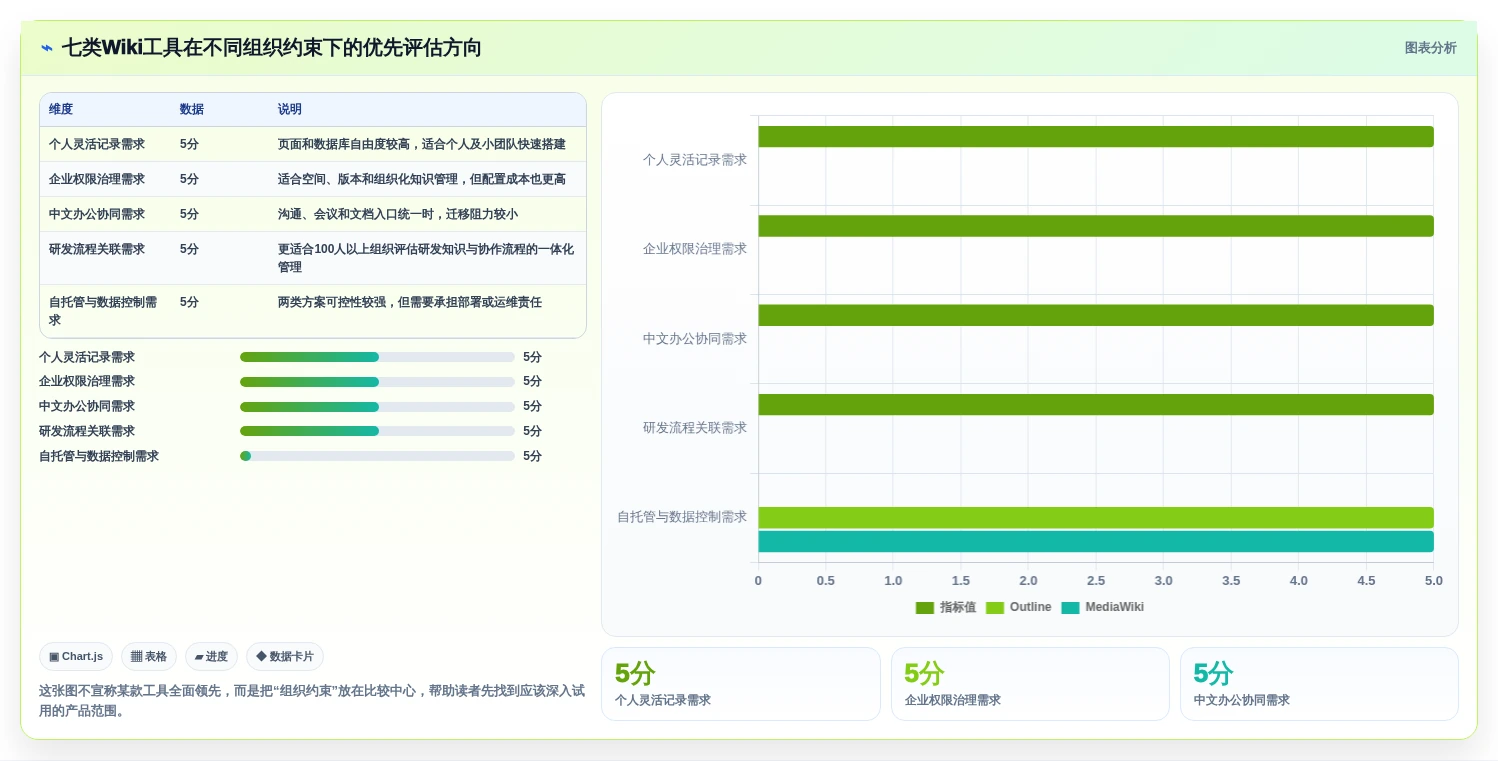This screenshot has height=761, width=1498.
Task: Click the 中文办公协同需求 table row name
Action: tap(97, 214)
